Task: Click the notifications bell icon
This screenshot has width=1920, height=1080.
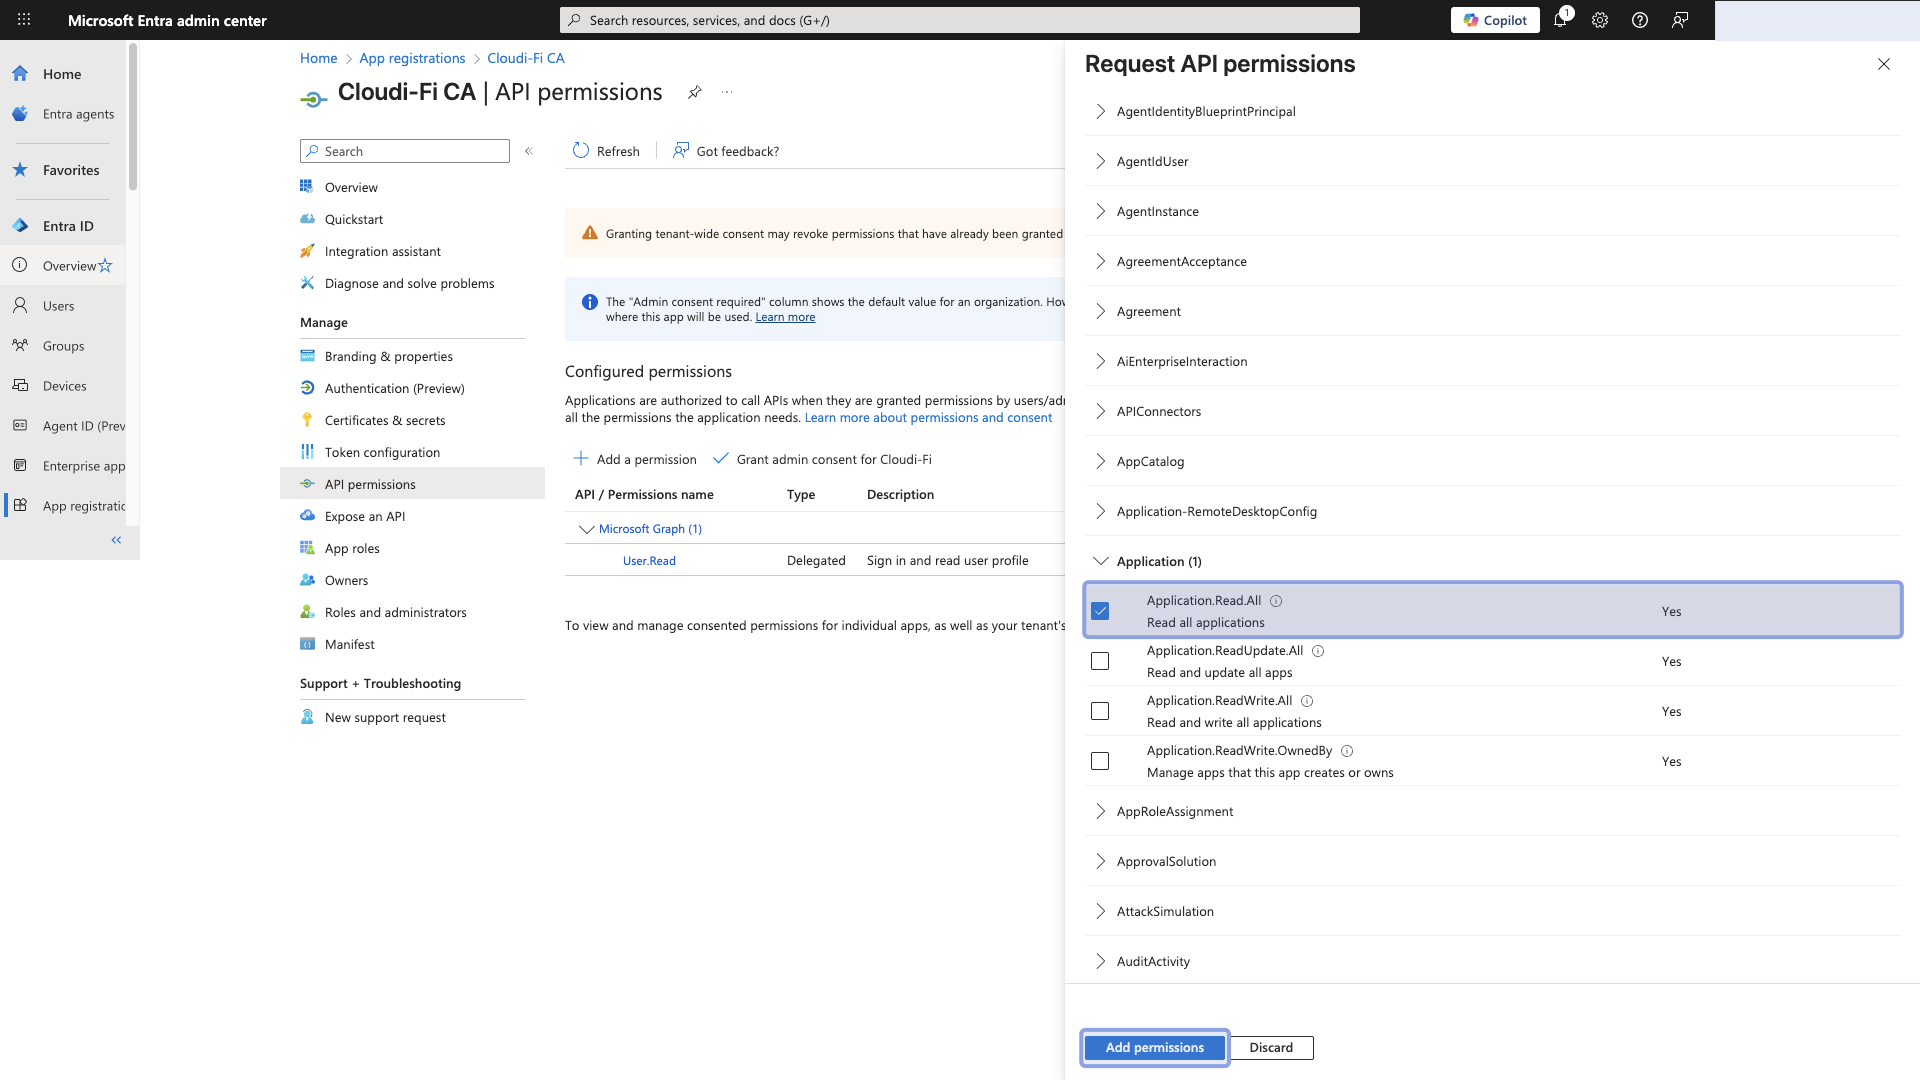Action: point(1561,20)
